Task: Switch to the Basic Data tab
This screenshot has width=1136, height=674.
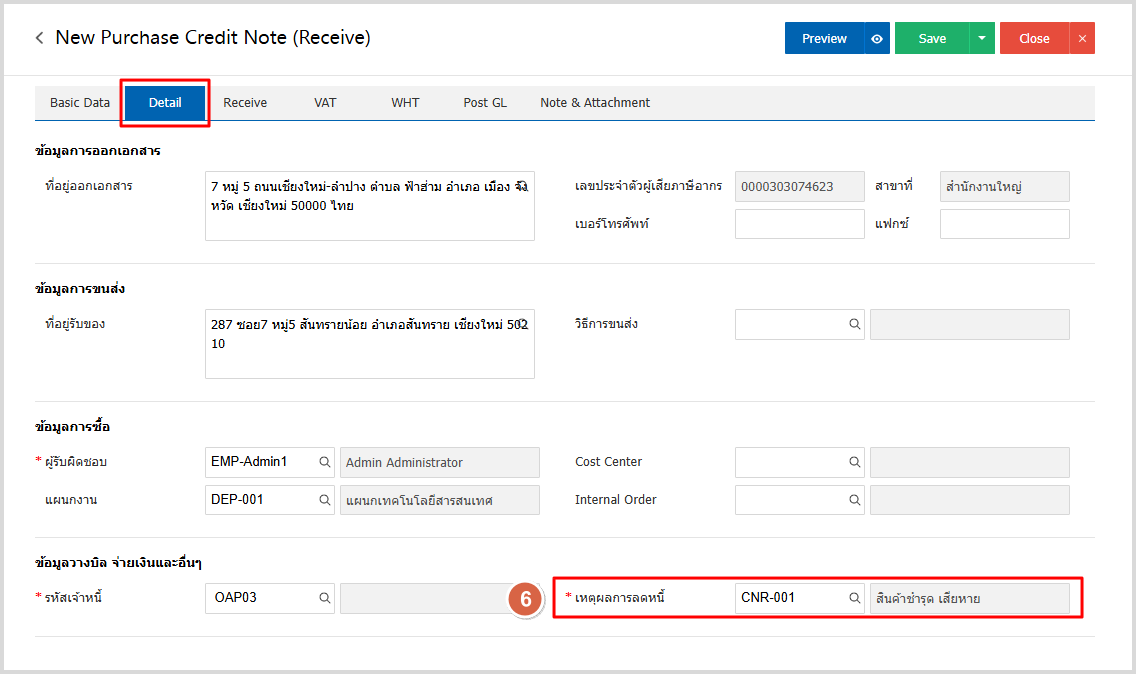Action: click(x=80, y=103)
